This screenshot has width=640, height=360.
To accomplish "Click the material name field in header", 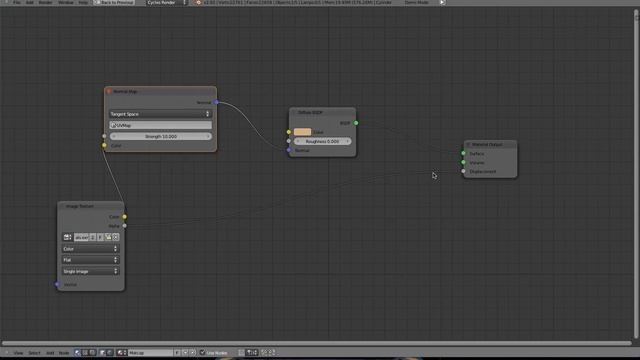I will point(151,353).
